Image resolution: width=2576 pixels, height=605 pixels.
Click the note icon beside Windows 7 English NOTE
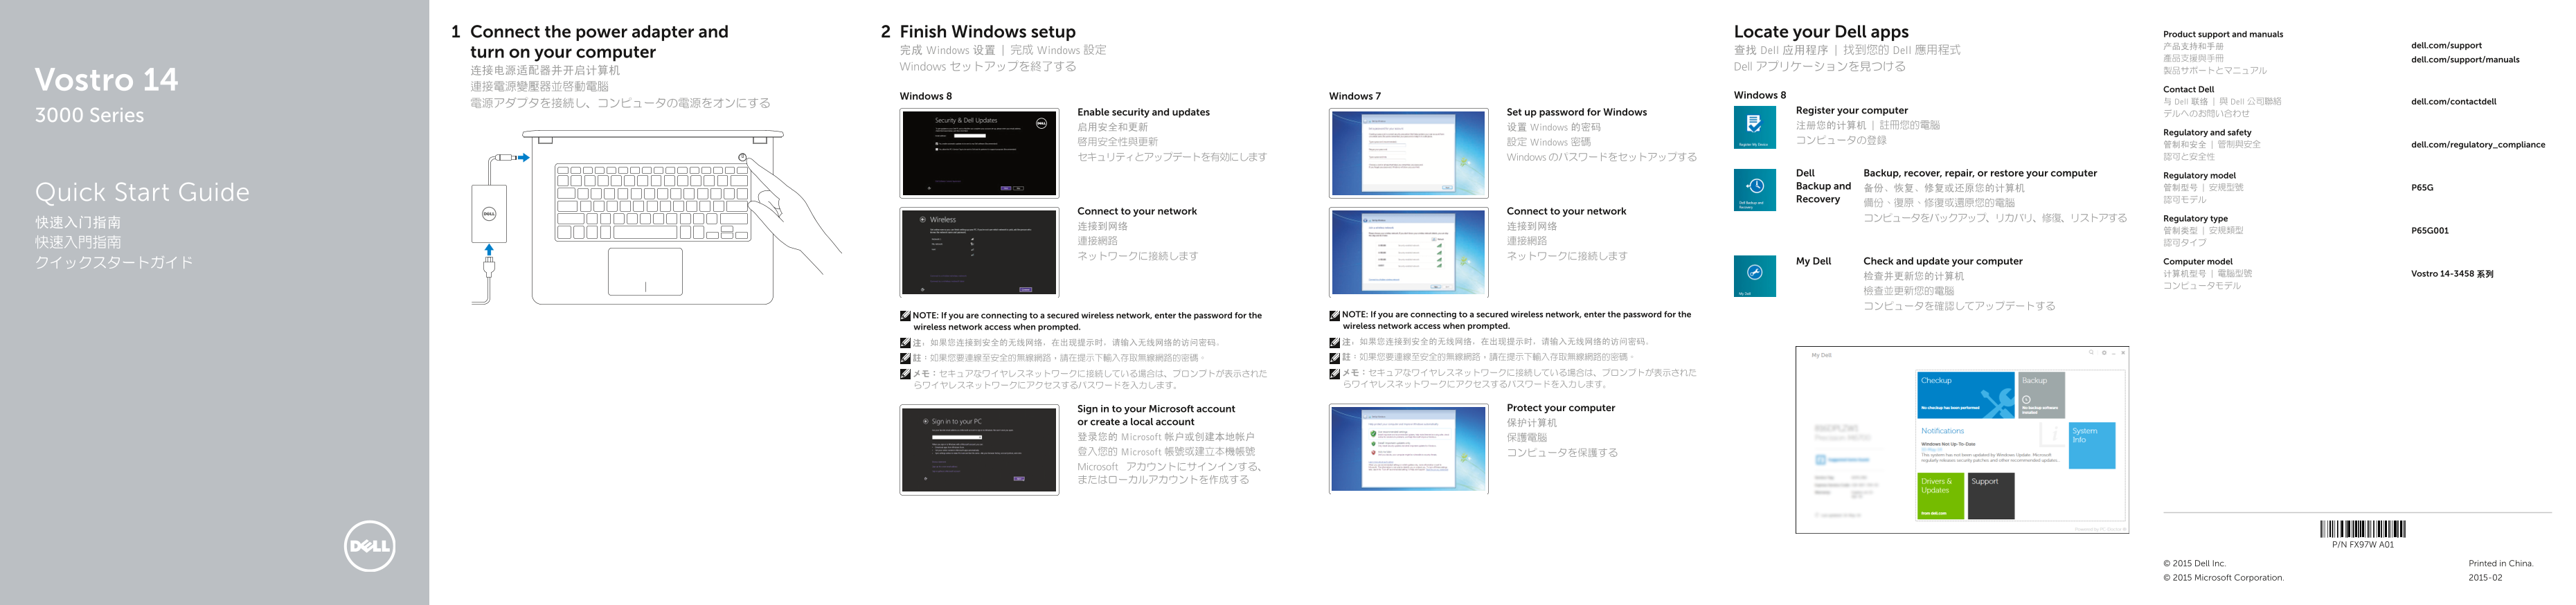pos(1334,315)
